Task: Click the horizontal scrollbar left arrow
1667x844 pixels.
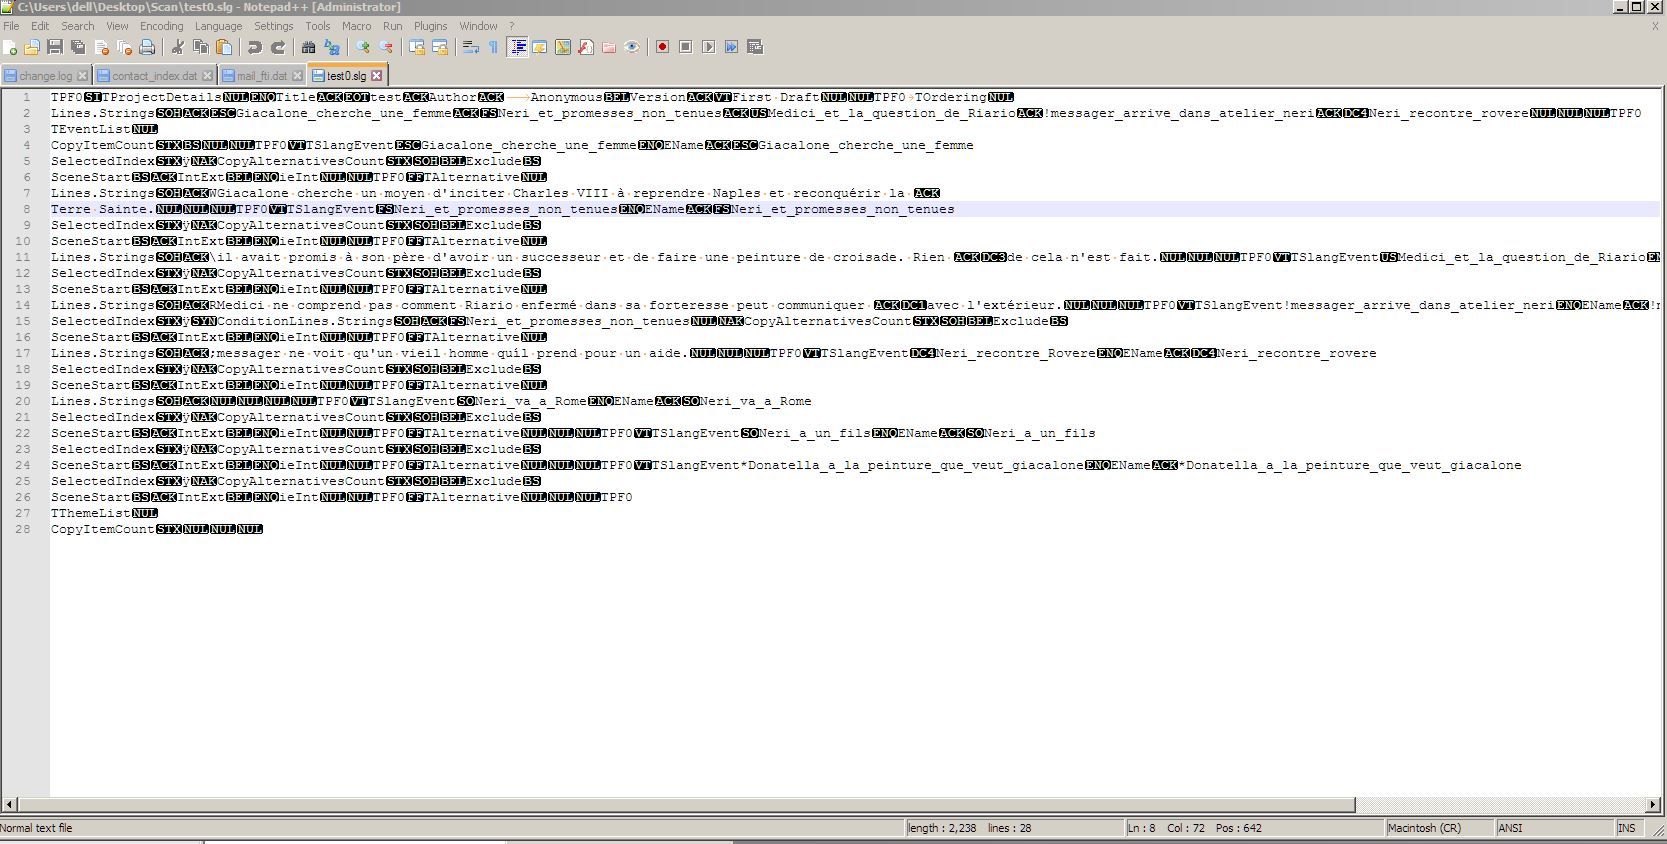Action: 10,805
